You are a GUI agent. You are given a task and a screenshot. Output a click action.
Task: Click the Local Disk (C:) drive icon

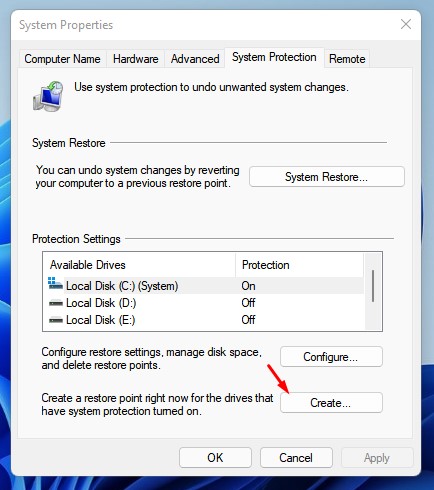55,283
